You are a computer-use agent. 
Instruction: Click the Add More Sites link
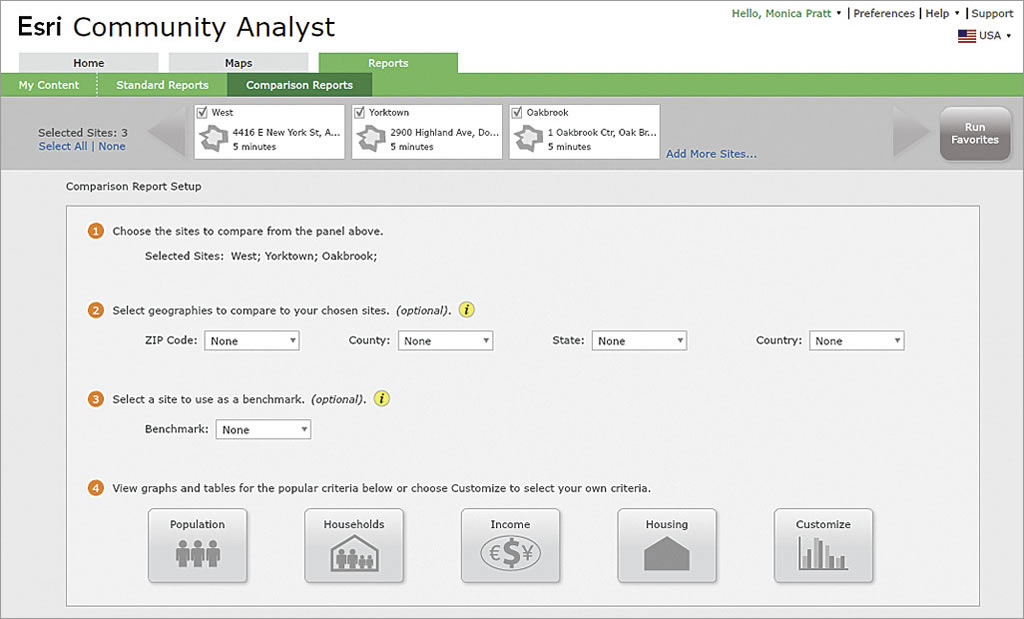coord(711,154)
